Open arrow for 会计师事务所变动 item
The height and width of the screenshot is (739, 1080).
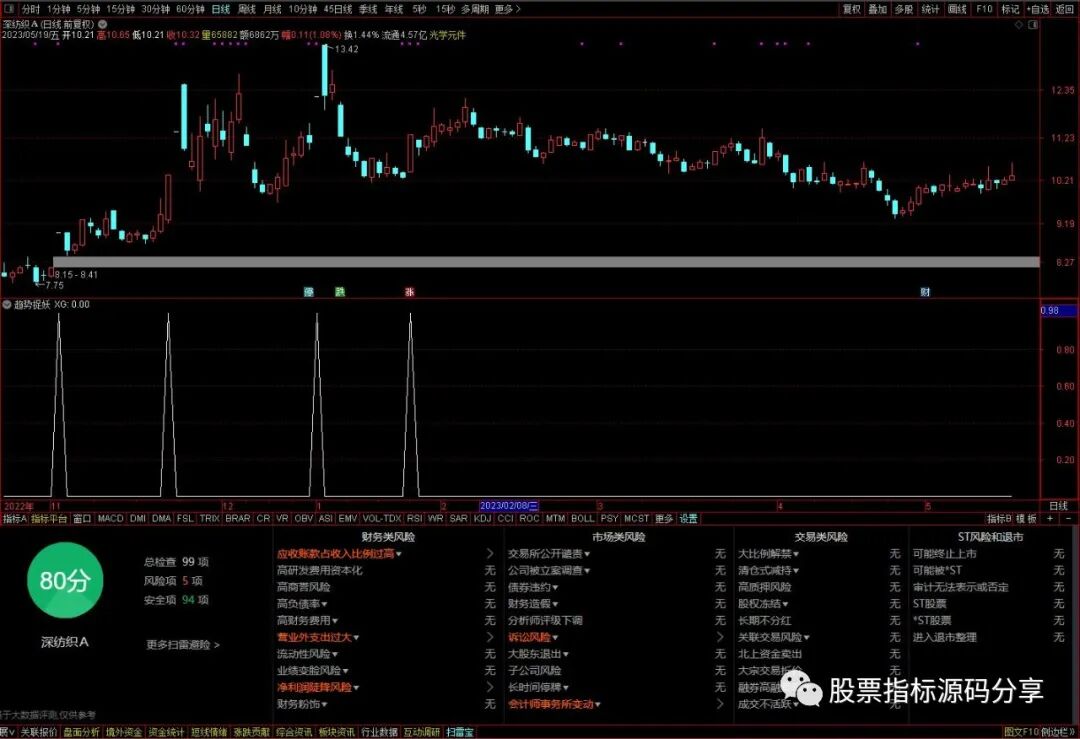(720, 704)
